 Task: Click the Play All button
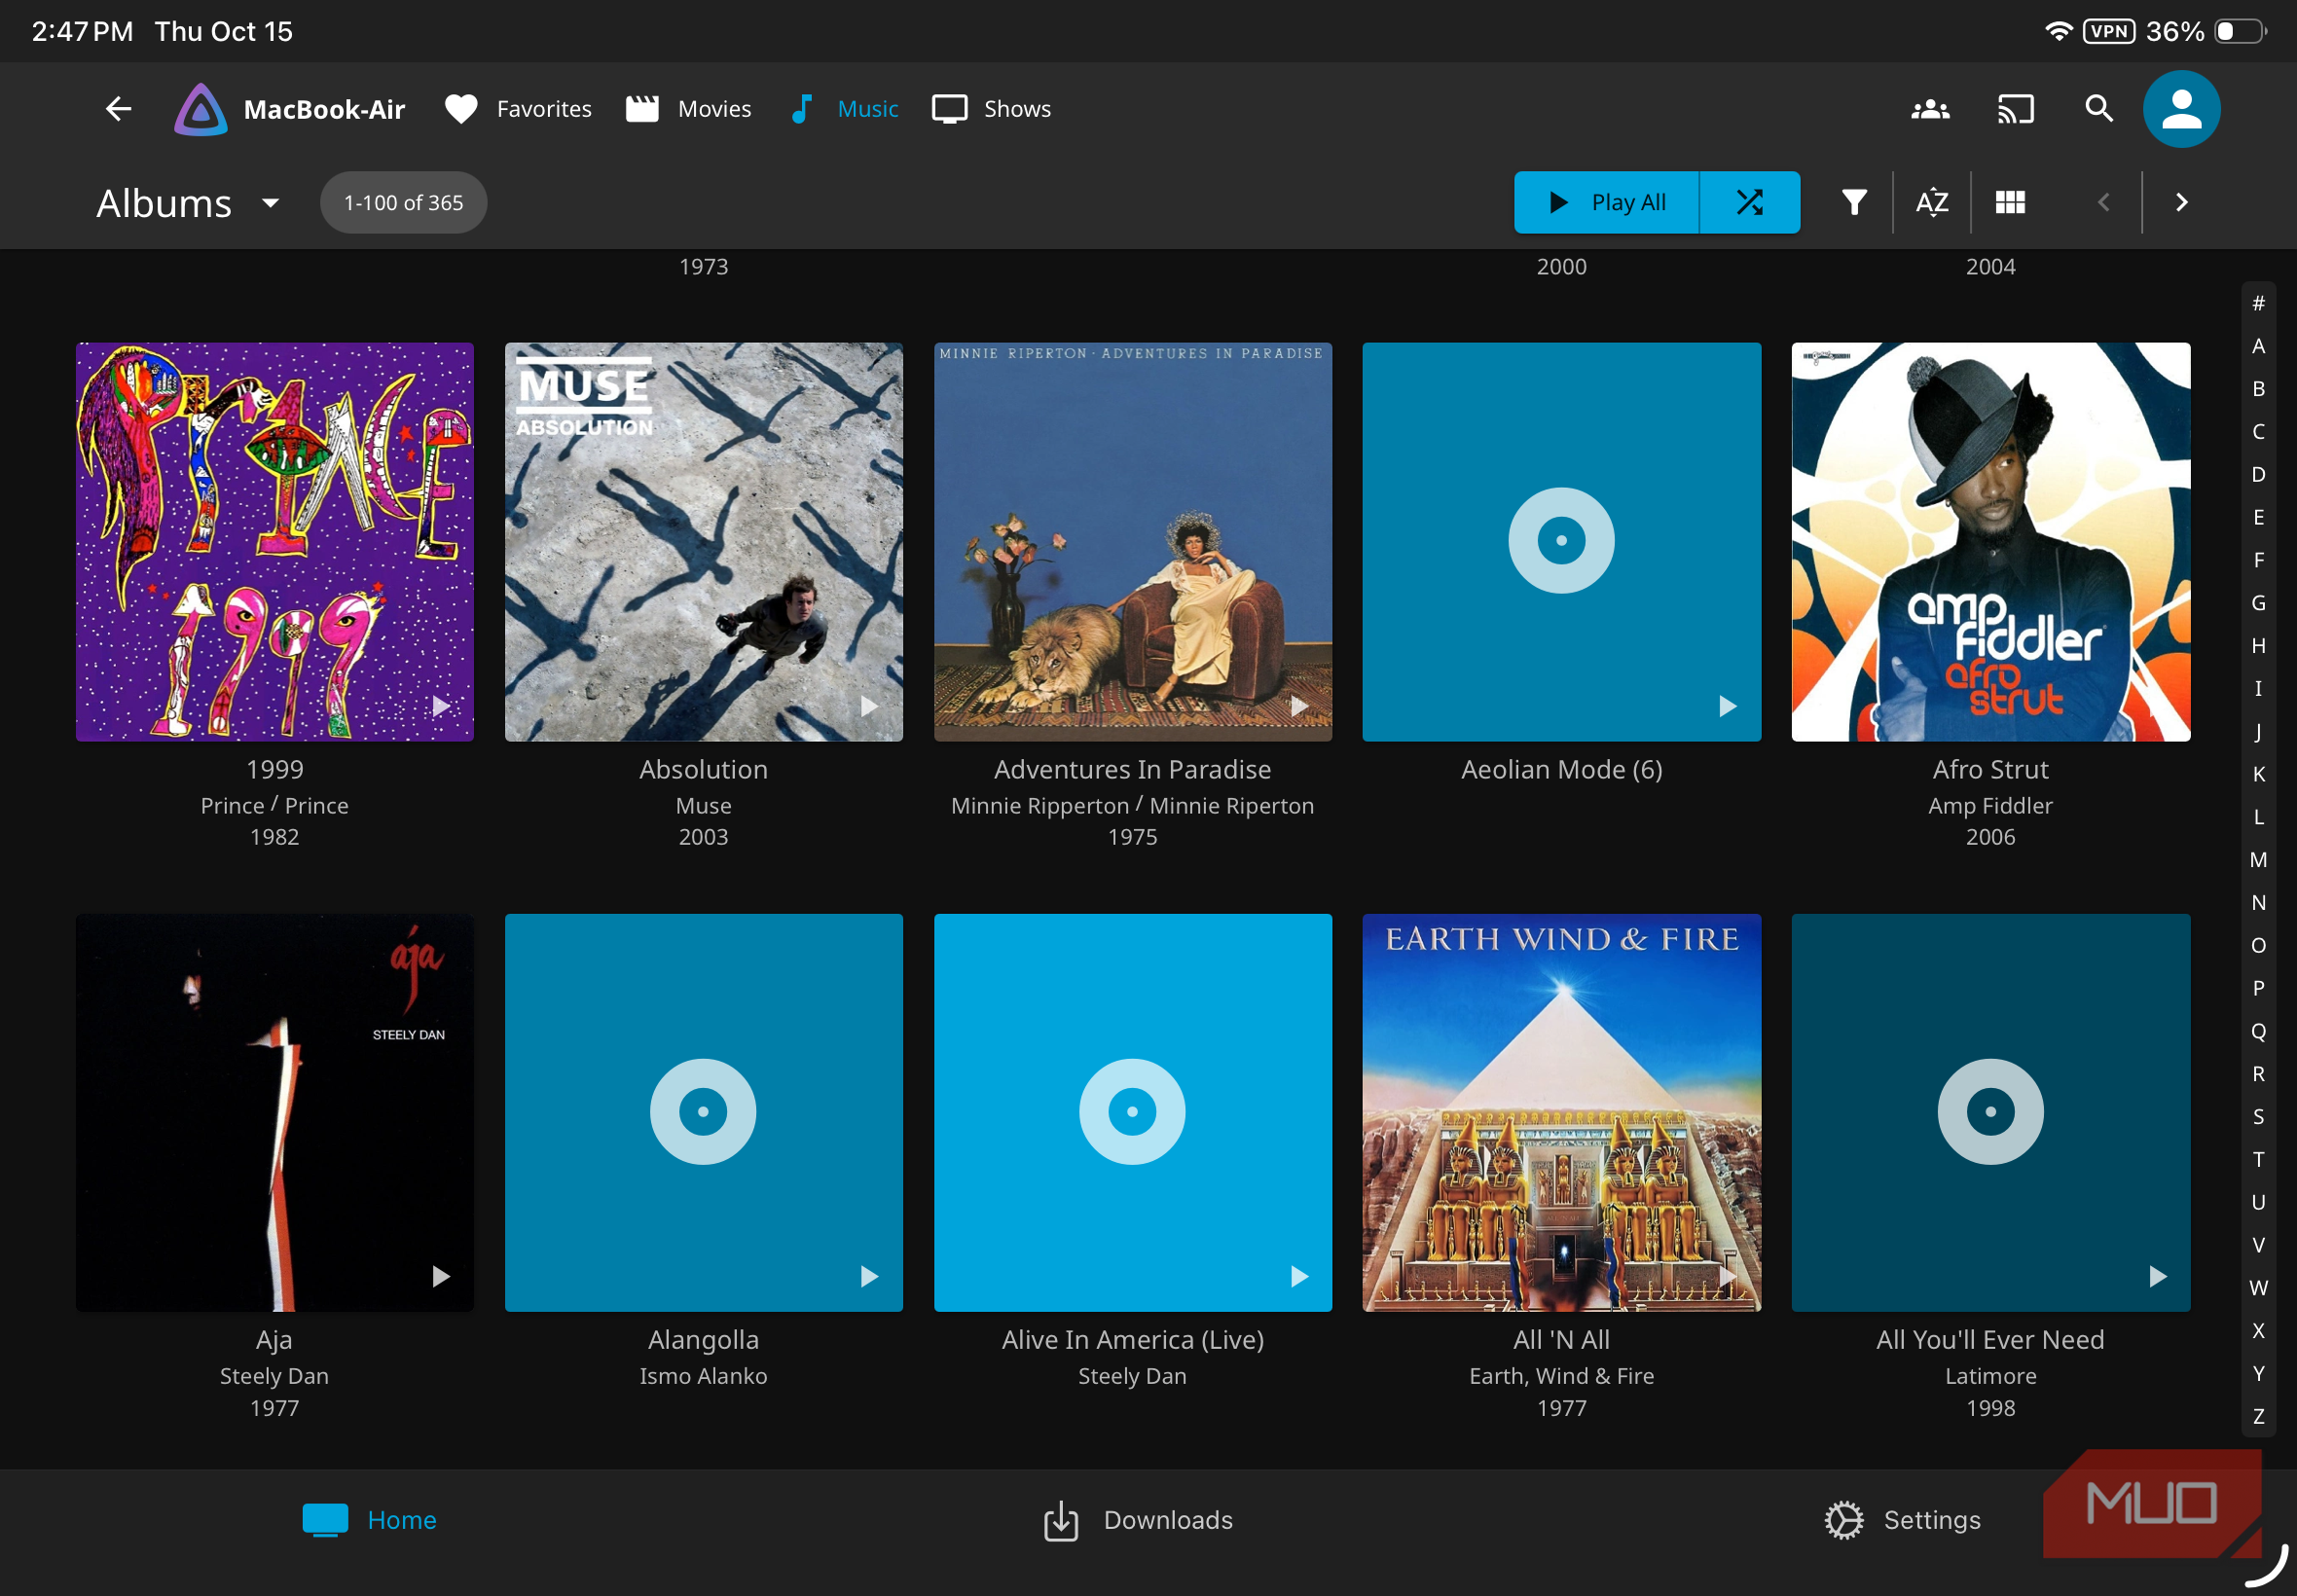1606,203
